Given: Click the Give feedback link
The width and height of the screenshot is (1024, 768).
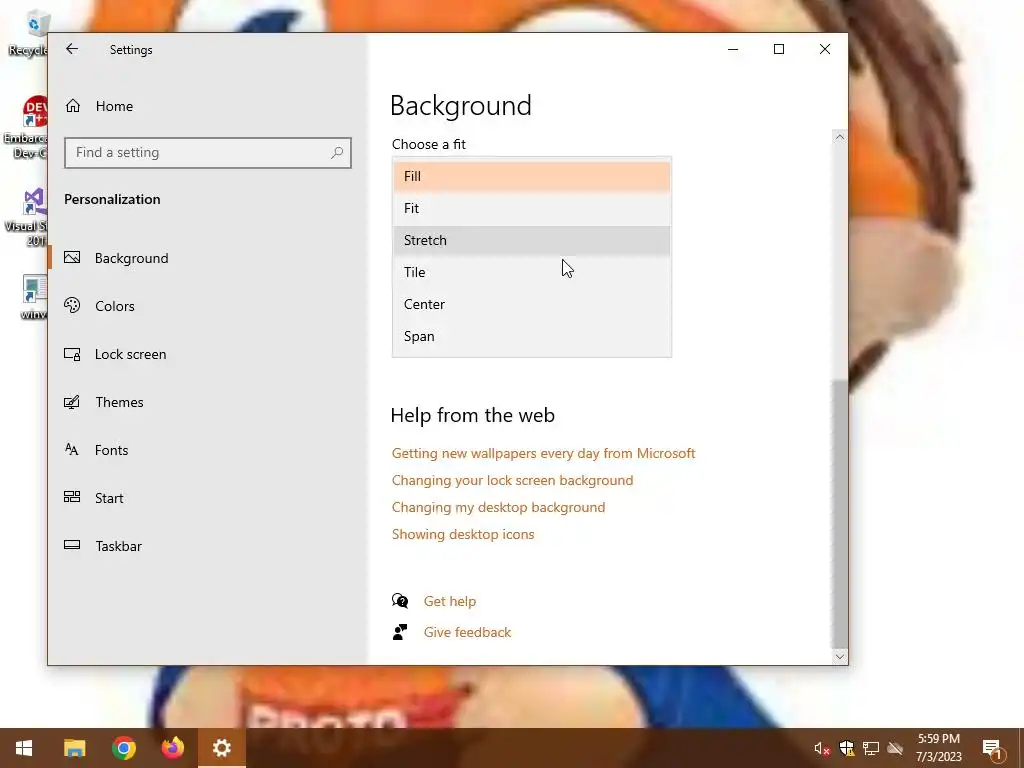Looking at the screenshot, I should point(468,632).
